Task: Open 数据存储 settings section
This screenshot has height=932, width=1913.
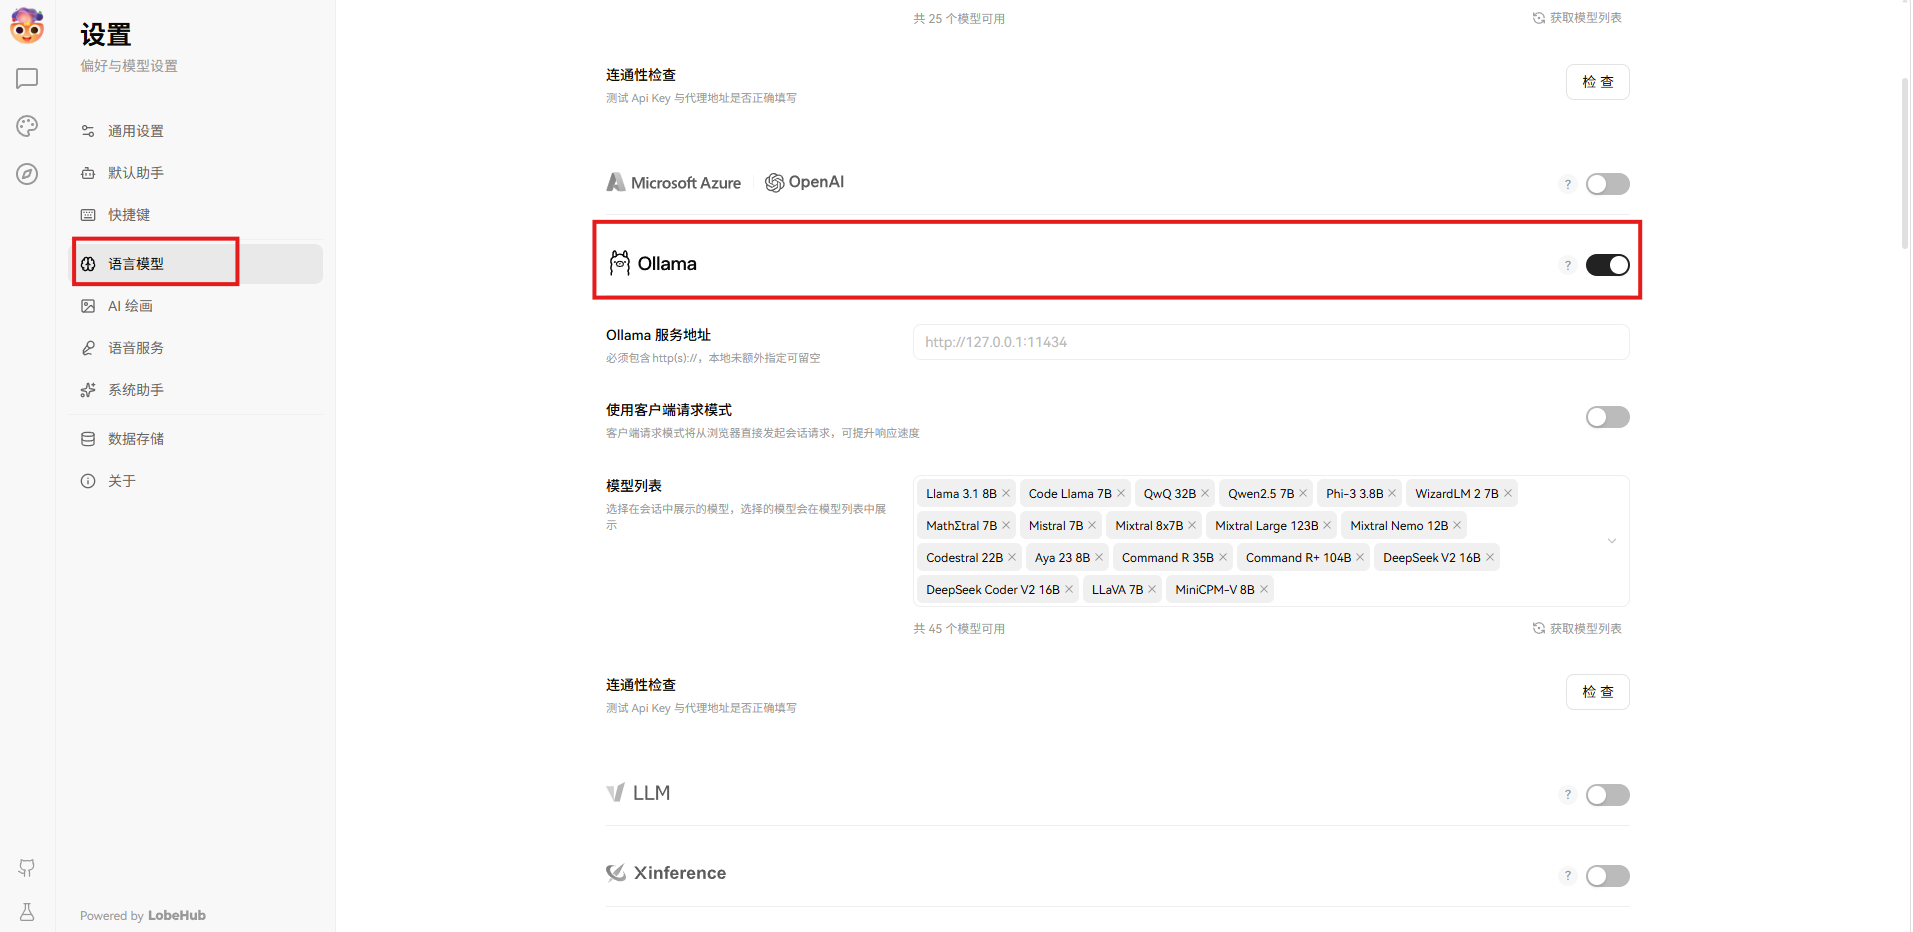Action: click(198, 439)
